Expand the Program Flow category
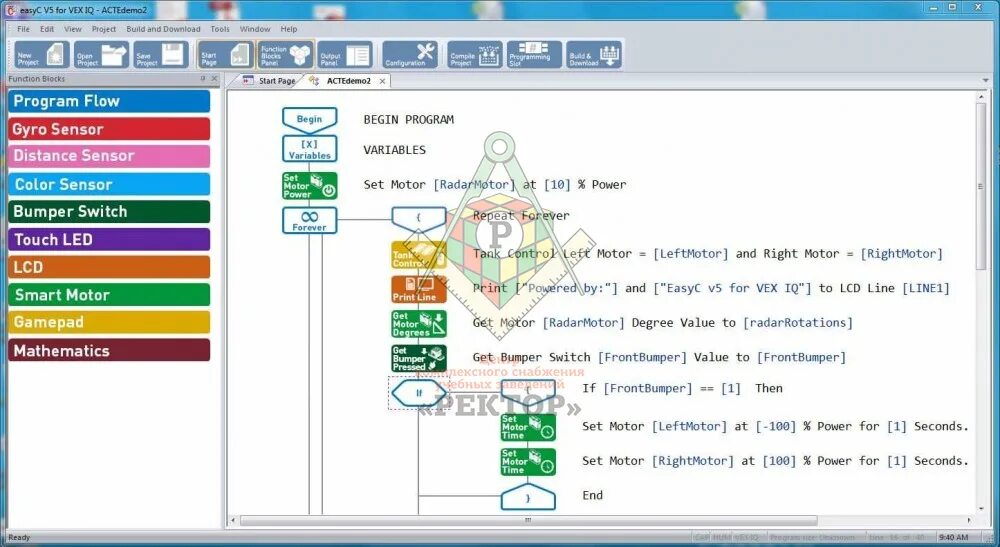Viewport: 1000px width, 547px height. pyautogui.click(x=109, y=101)
